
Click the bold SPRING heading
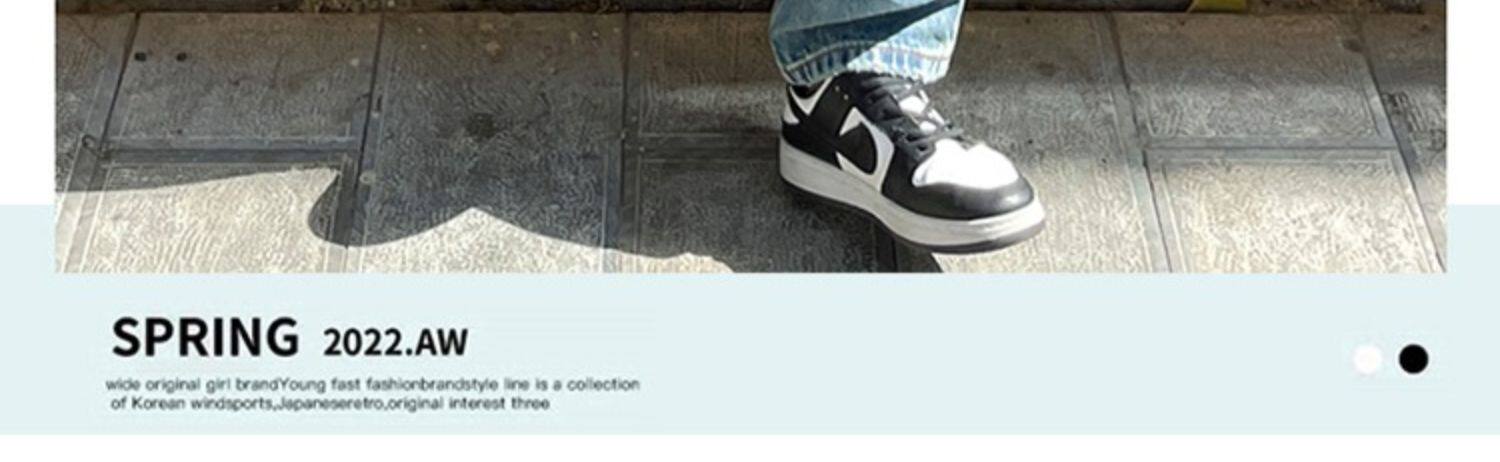click(x=205, y=337)
